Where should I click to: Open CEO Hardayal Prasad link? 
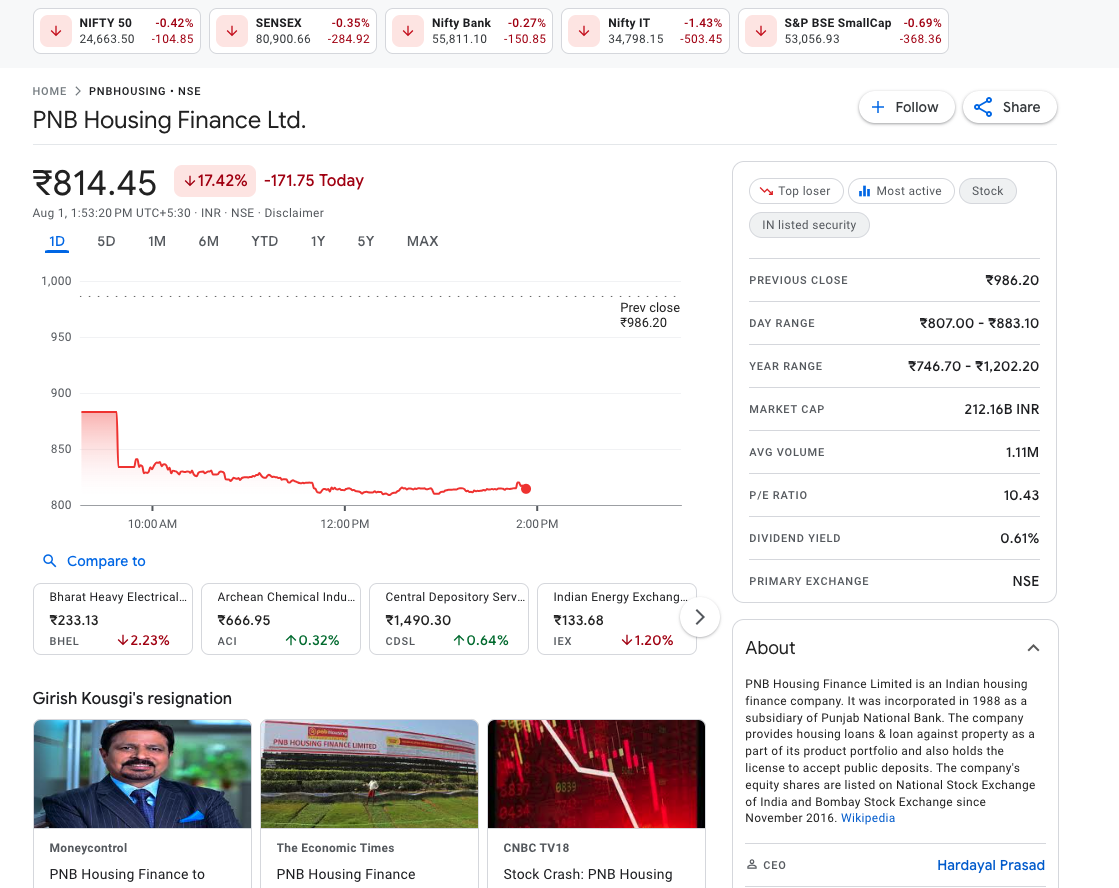click(x=991, y=865)
